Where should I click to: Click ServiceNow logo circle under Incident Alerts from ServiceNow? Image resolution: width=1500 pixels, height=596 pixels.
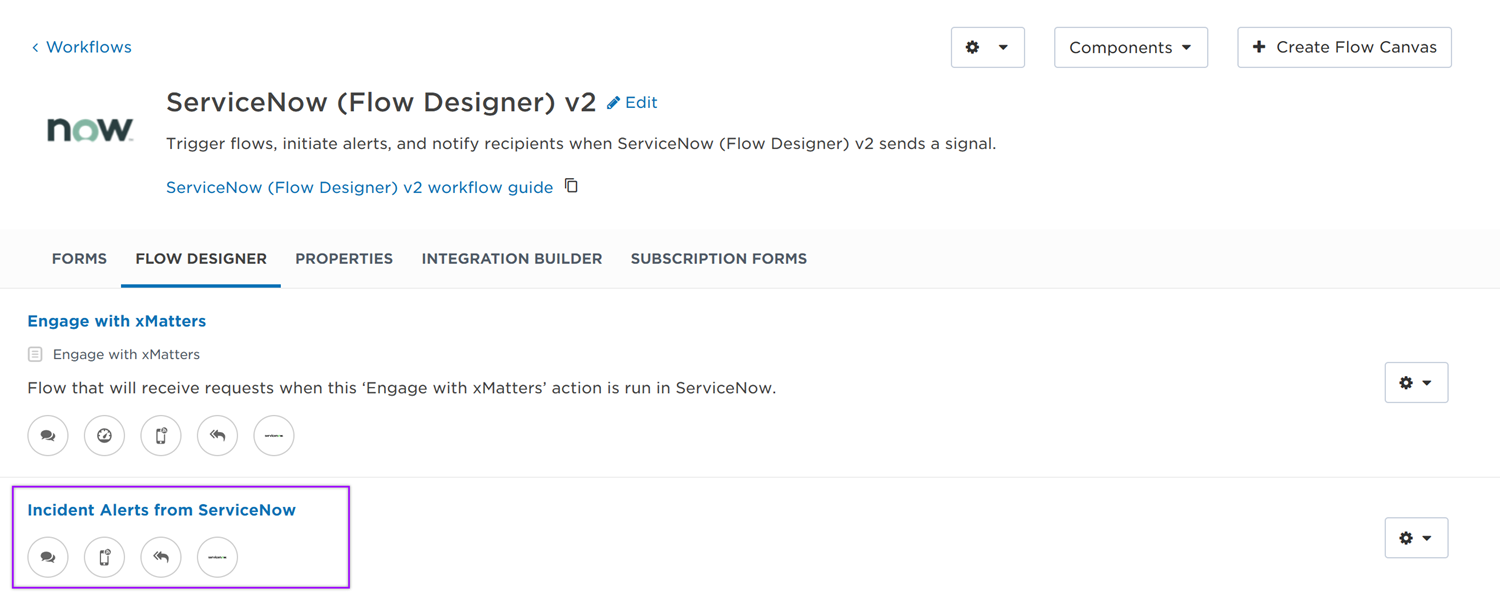coord(217,557)
